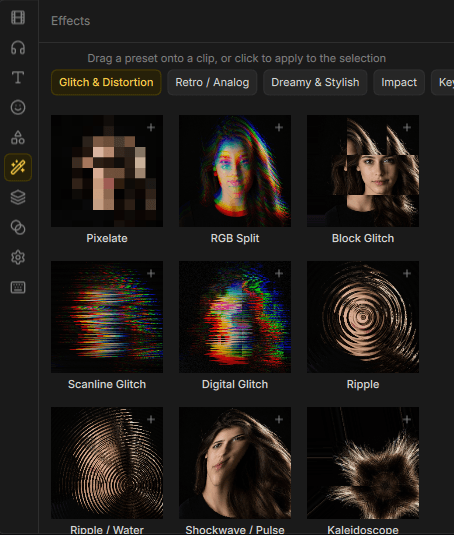Open the Shapes panel icon
Screen dimensions: 454x535
18,138
